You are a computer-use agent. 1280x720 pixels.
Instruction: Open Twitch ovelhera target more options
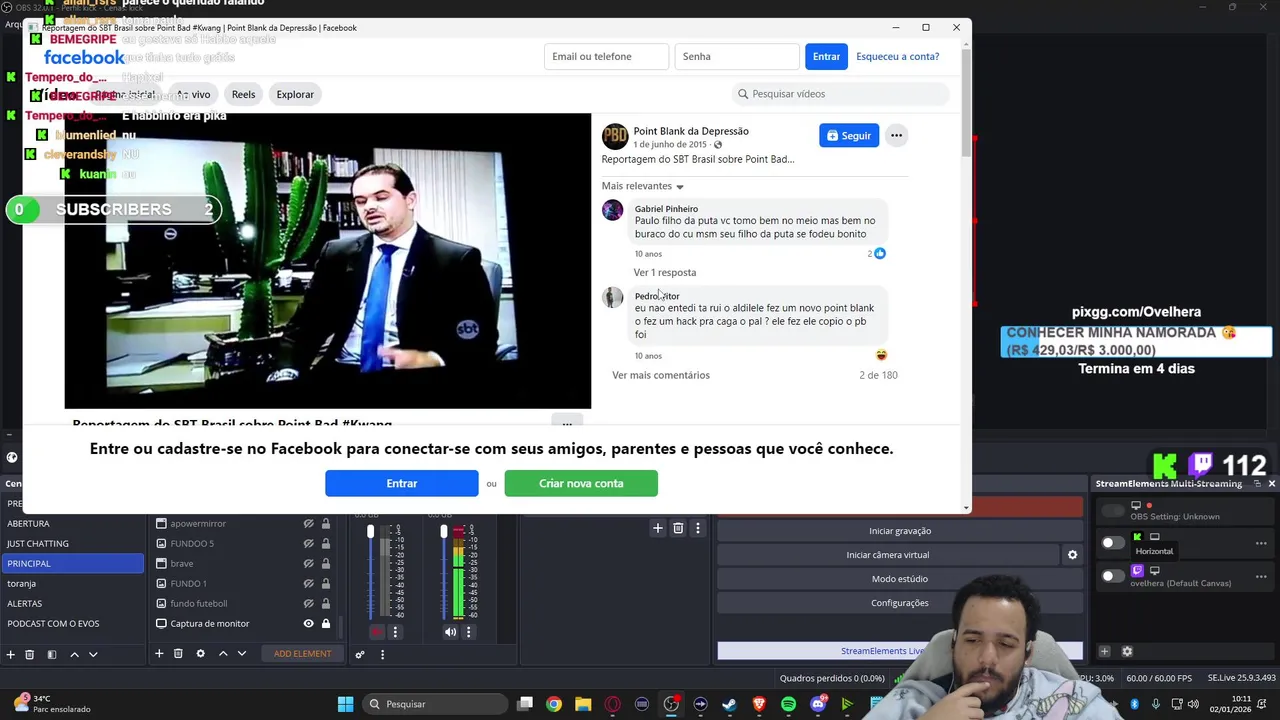click(x=1261, y=577)
